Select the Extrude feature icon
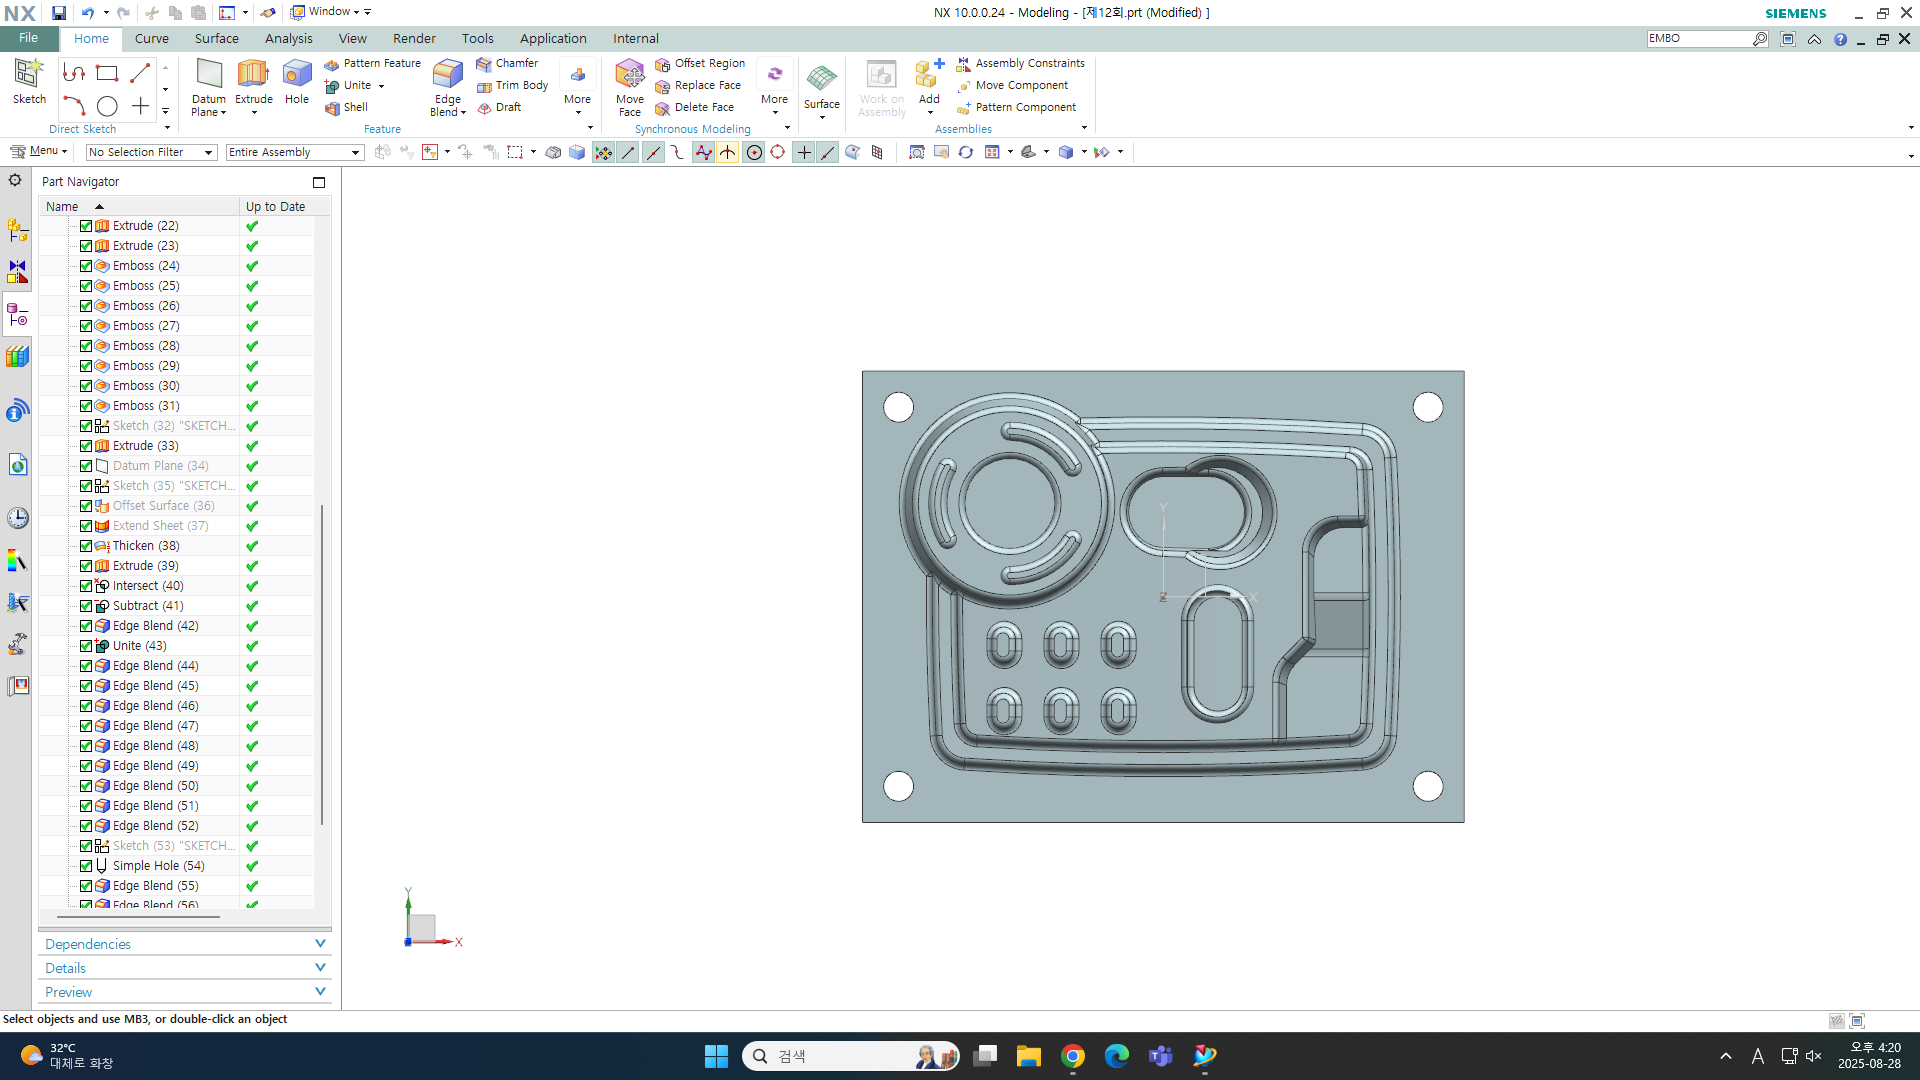1920x1080 pixels. [x=253, y=75]
